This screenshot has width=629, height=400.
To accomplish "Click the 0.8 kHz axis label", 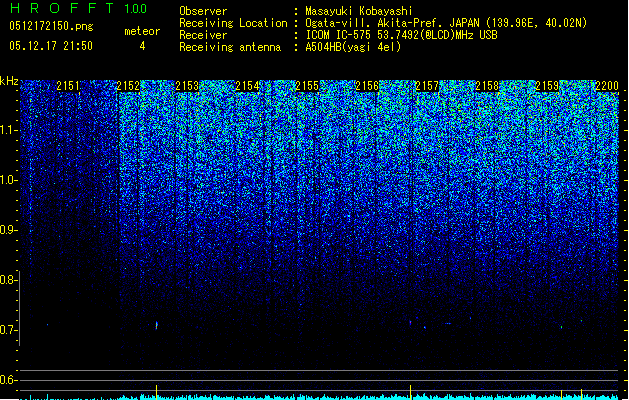I will click(x=9, y=280).
